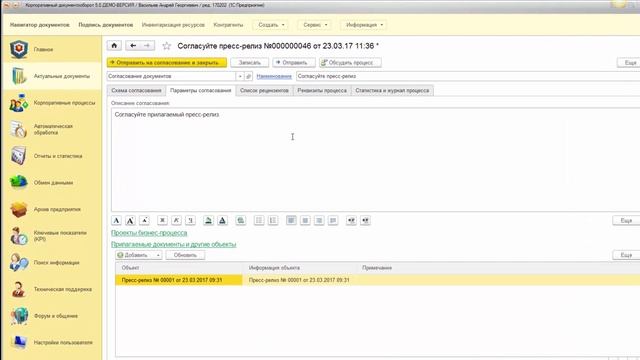Expand the Информация menu
The image size is (640, 360).
click(x=364, y=25)
